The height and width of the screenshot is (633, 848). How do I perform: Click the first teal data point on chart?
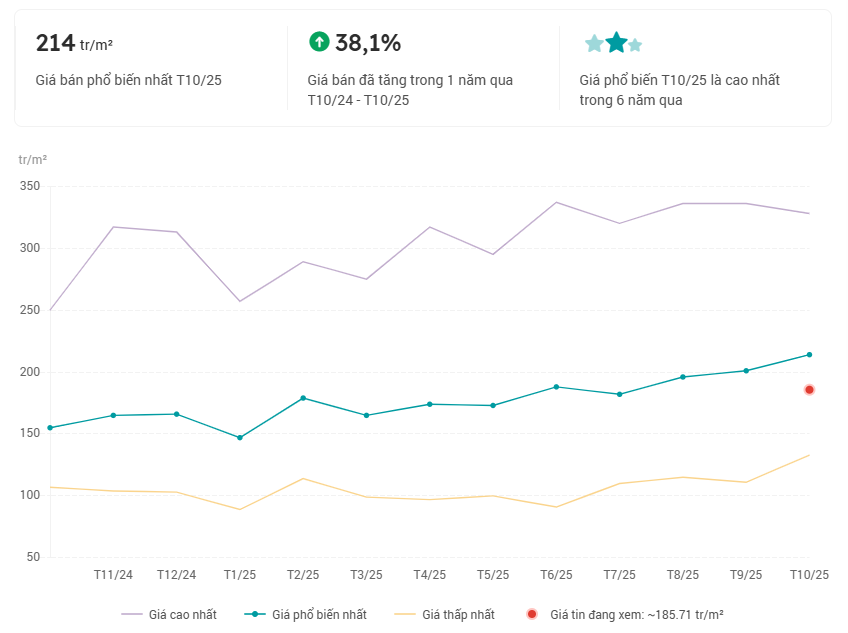pos(50,428)
